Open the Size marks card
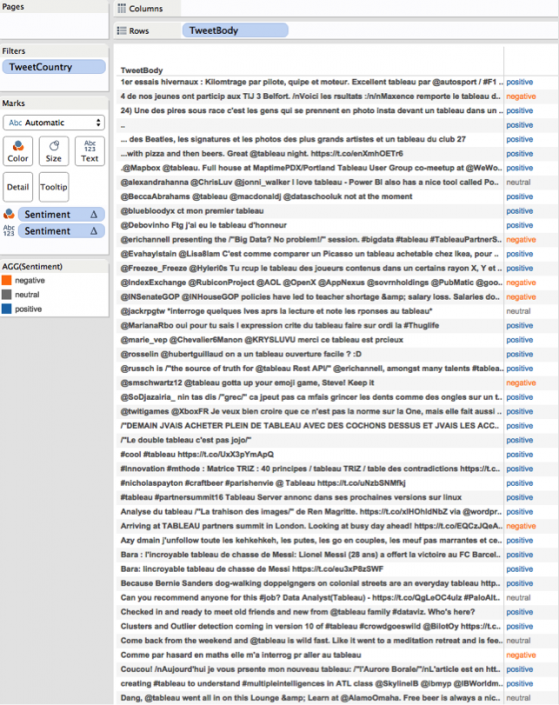This screenshot has height=705, width=559. tap(54, 151)
